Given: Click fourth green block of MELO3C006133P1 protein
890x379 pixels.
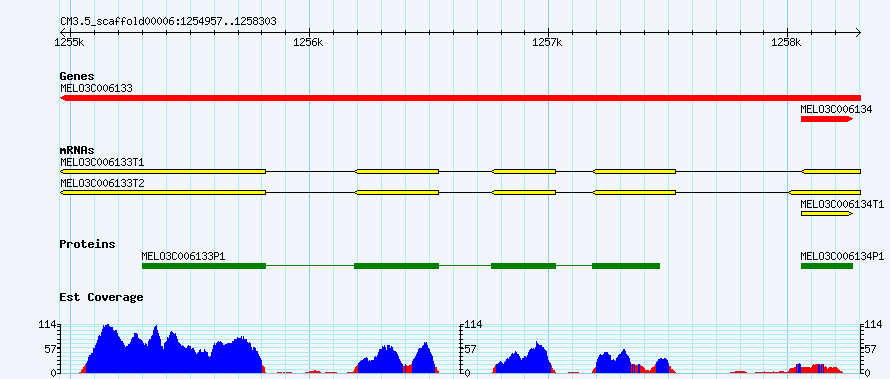Looking at the screenshot, I should pos(625,266).
